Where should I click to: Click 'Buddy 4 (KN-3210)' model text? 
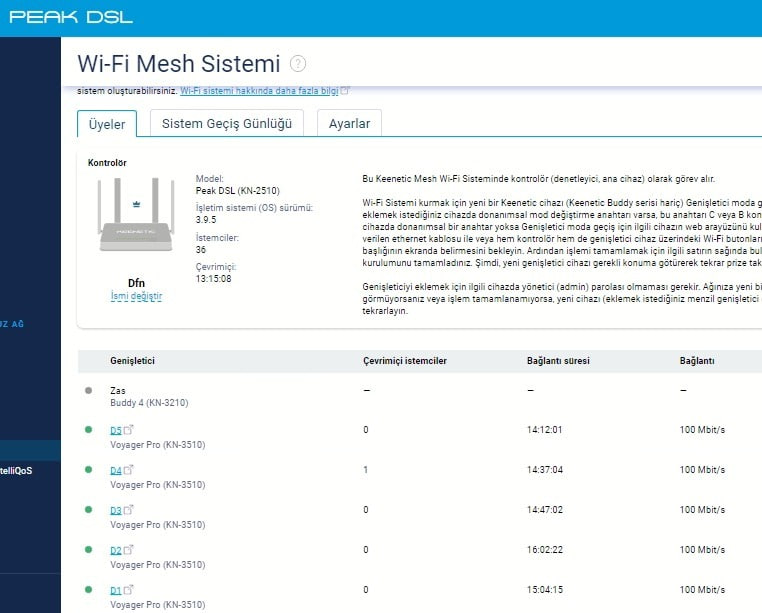point(149,403)
